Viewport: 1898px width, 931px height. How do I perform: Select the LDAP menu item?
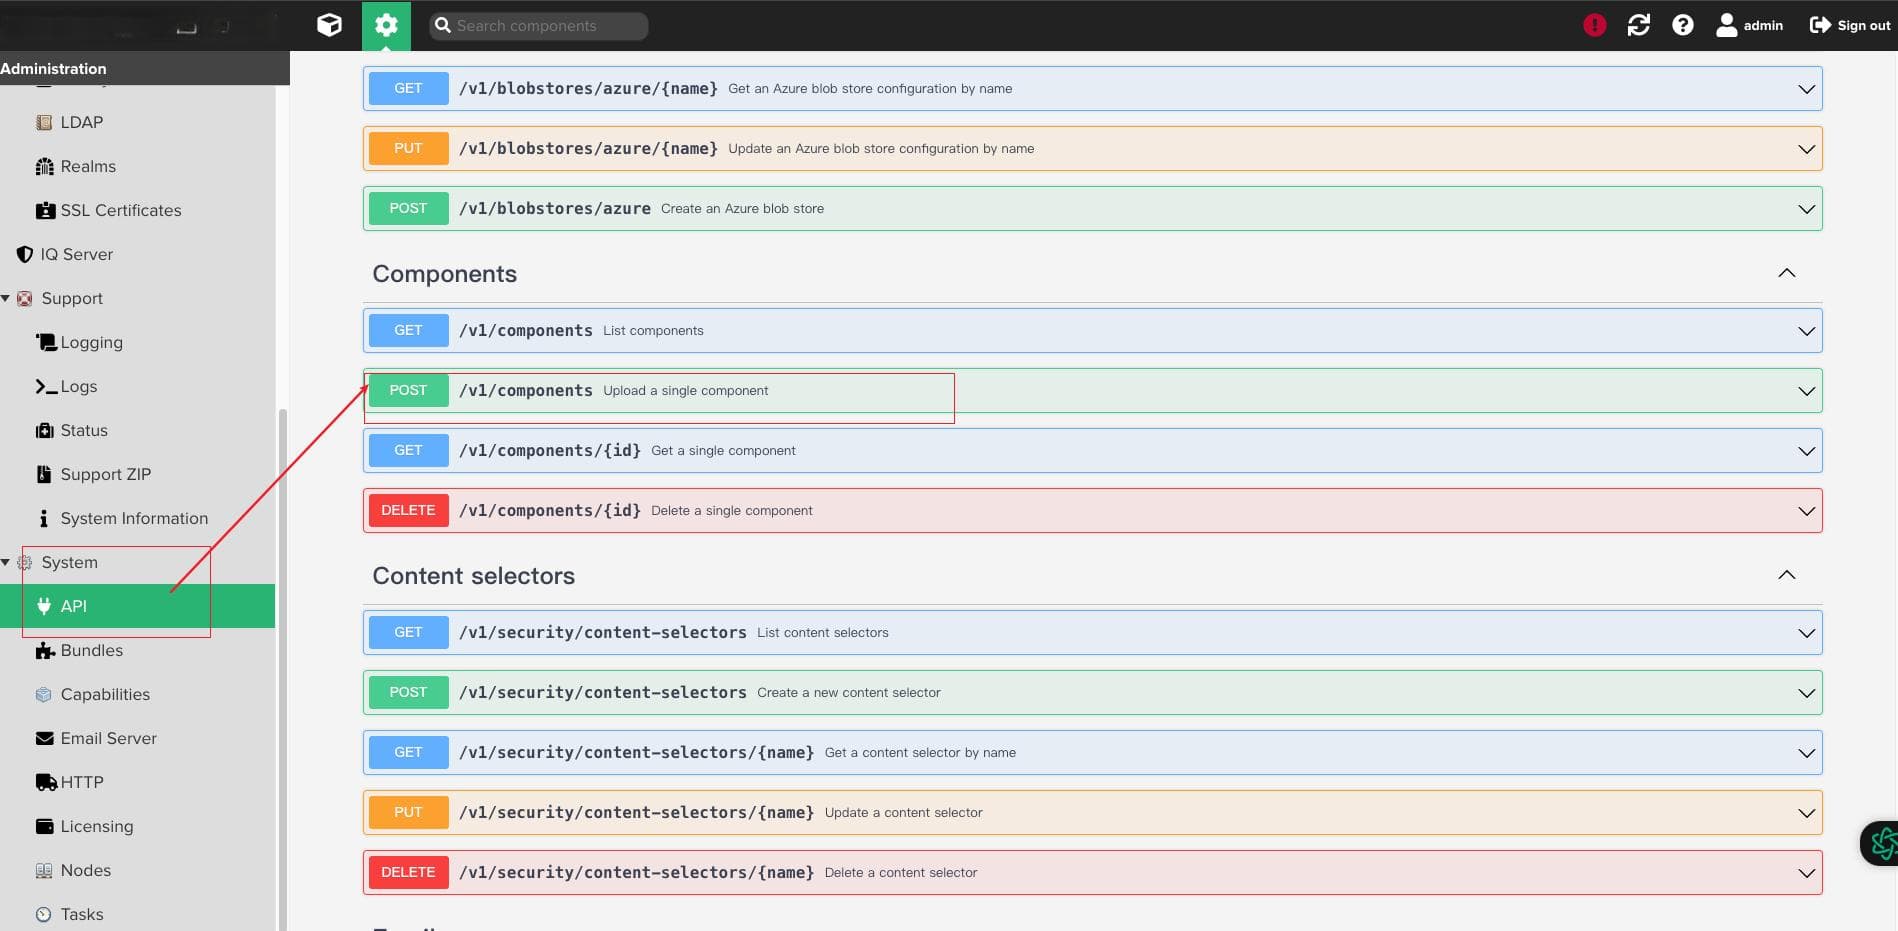[x=138, y=122]
